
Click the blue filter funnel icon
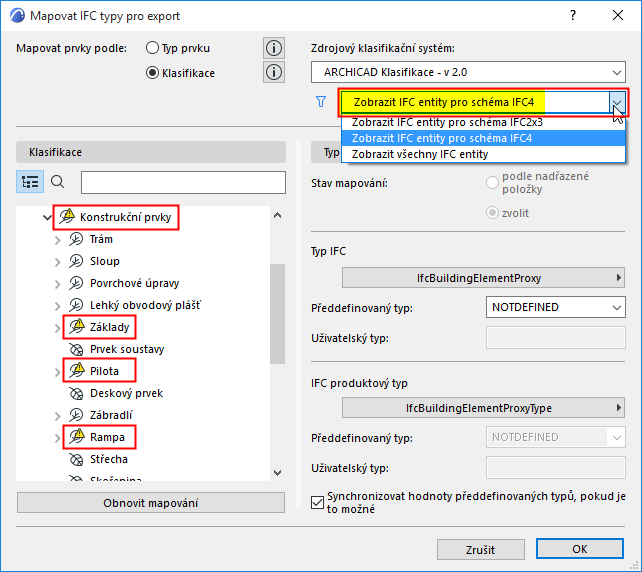coord(321,102)
